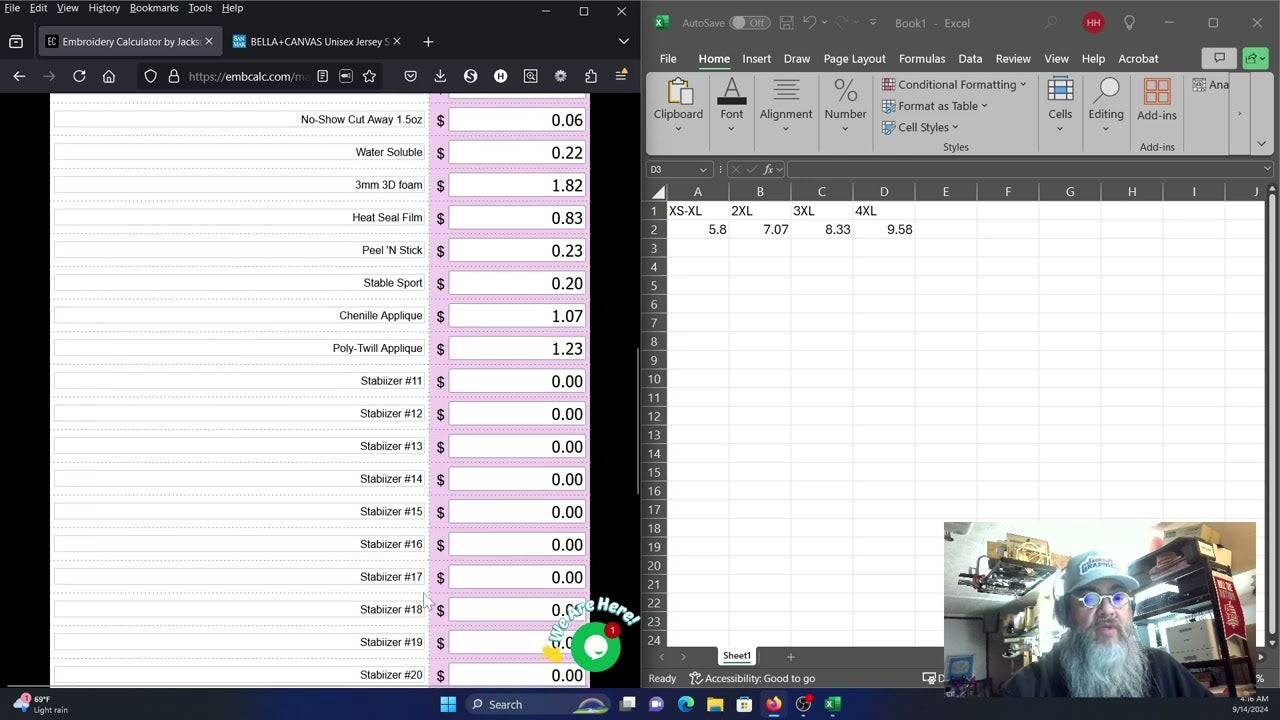
Task: Select cell D1 labeled 4XL
Action: coord(884,211)
